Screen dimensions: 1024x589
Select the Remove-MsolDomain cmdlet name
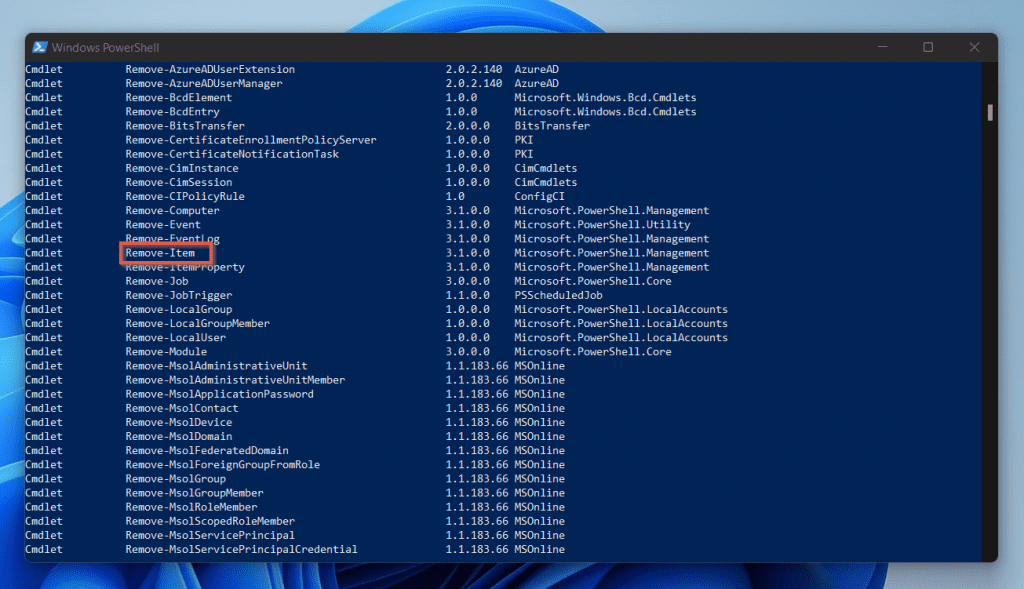point(179,437)
